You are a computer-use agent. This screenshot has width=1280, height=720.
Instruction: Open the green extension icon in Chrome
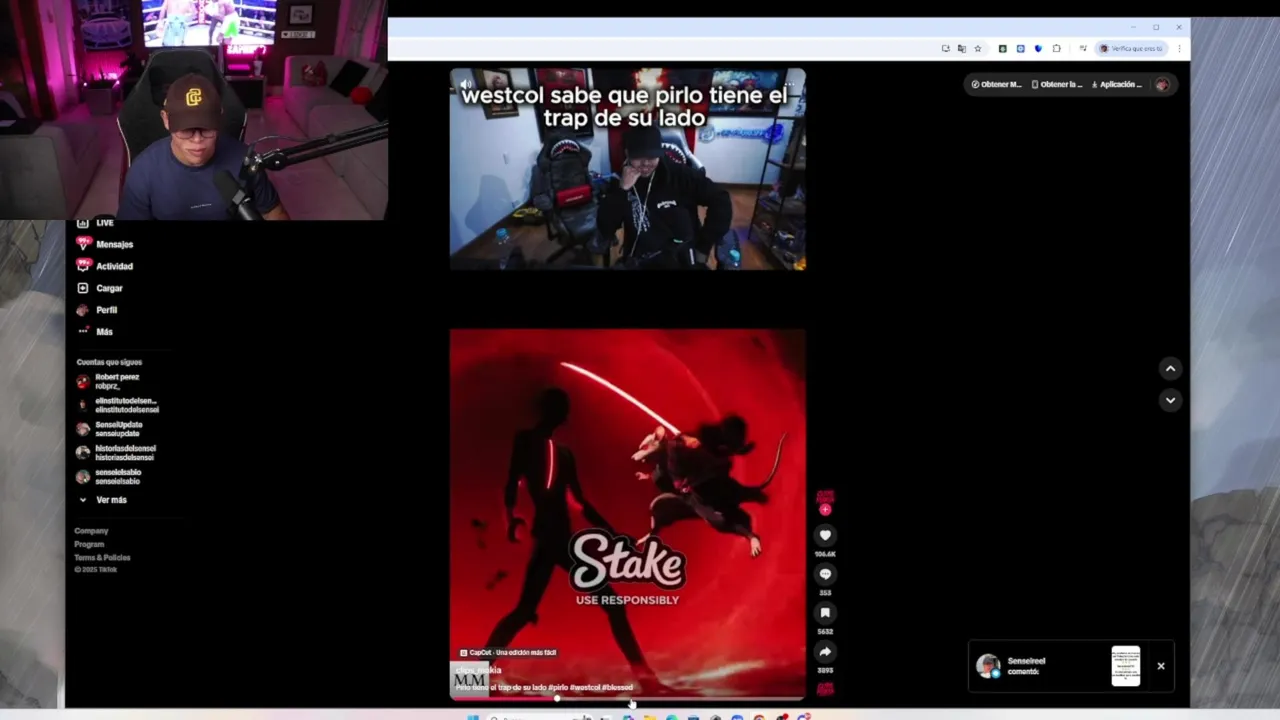point(1002,48)
